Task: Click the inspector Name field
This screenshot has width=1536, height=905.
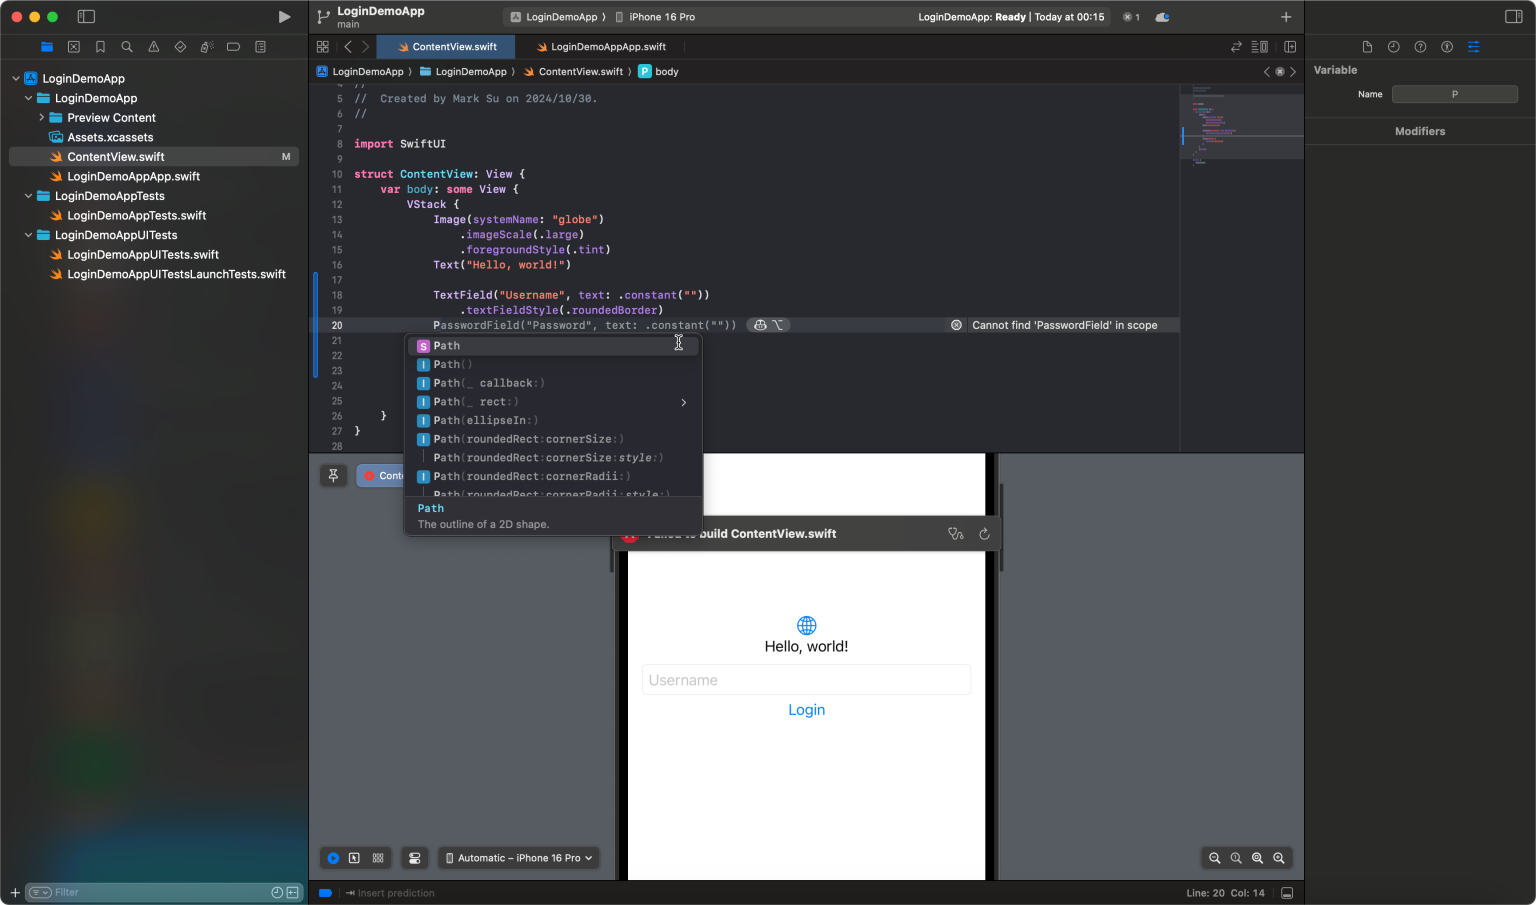Action: (1455, 94)
